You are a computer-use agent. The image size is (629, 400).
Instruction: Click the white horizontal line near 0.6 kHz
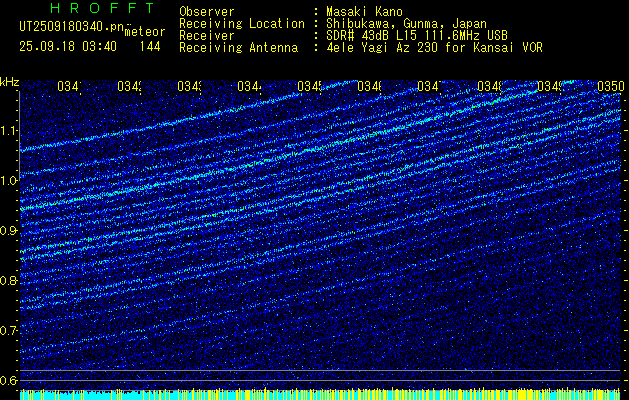tap(320, 371)
